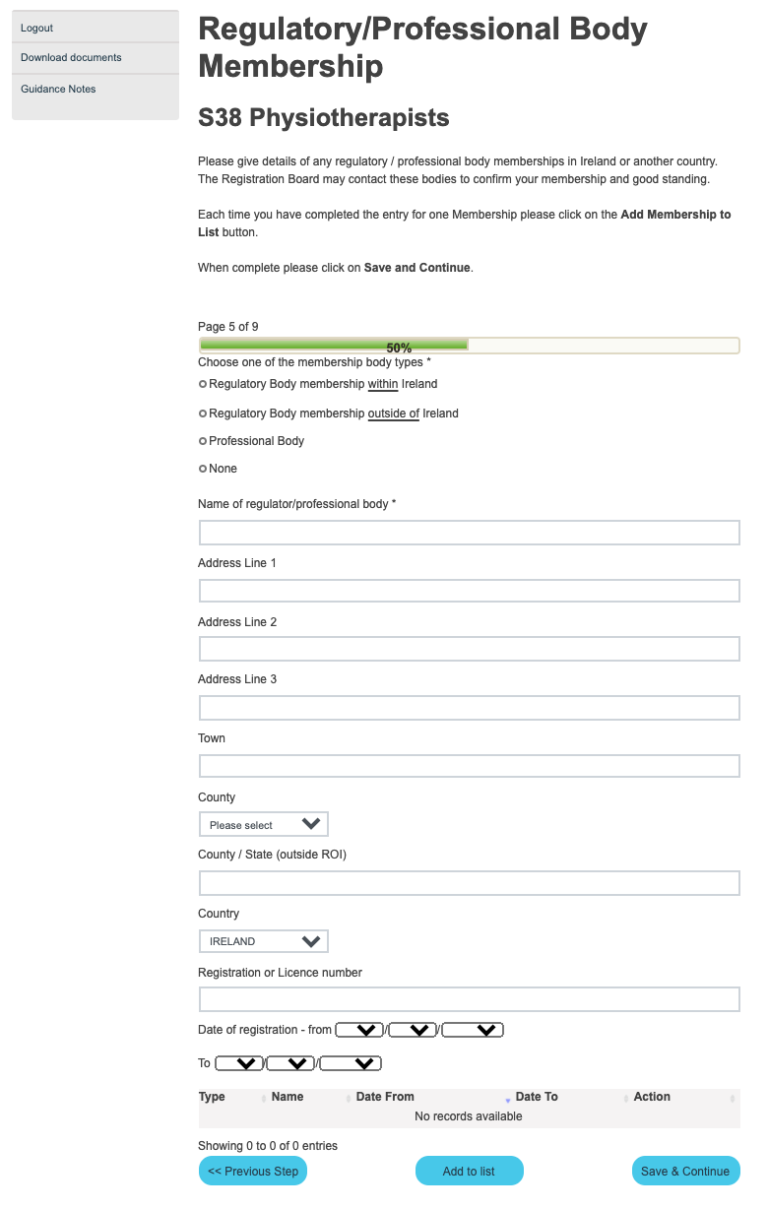The height and width of the screenshot is (1209, 768).
Task: Click Save & Continue button
Action: tap(685, 1171)
